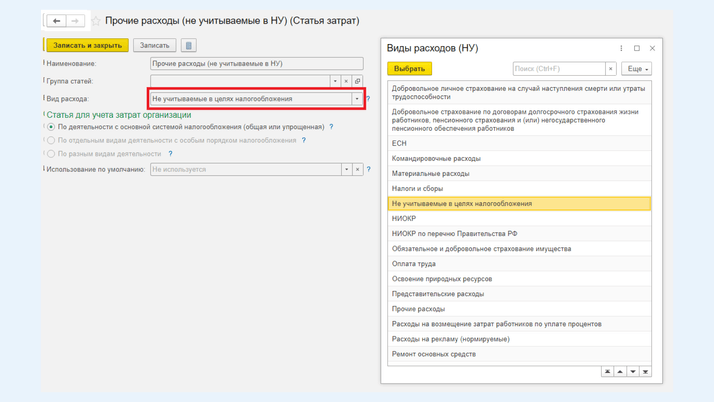Focus the Наименование input field
This screenshot has width=714, height=402.
(257, 64)
